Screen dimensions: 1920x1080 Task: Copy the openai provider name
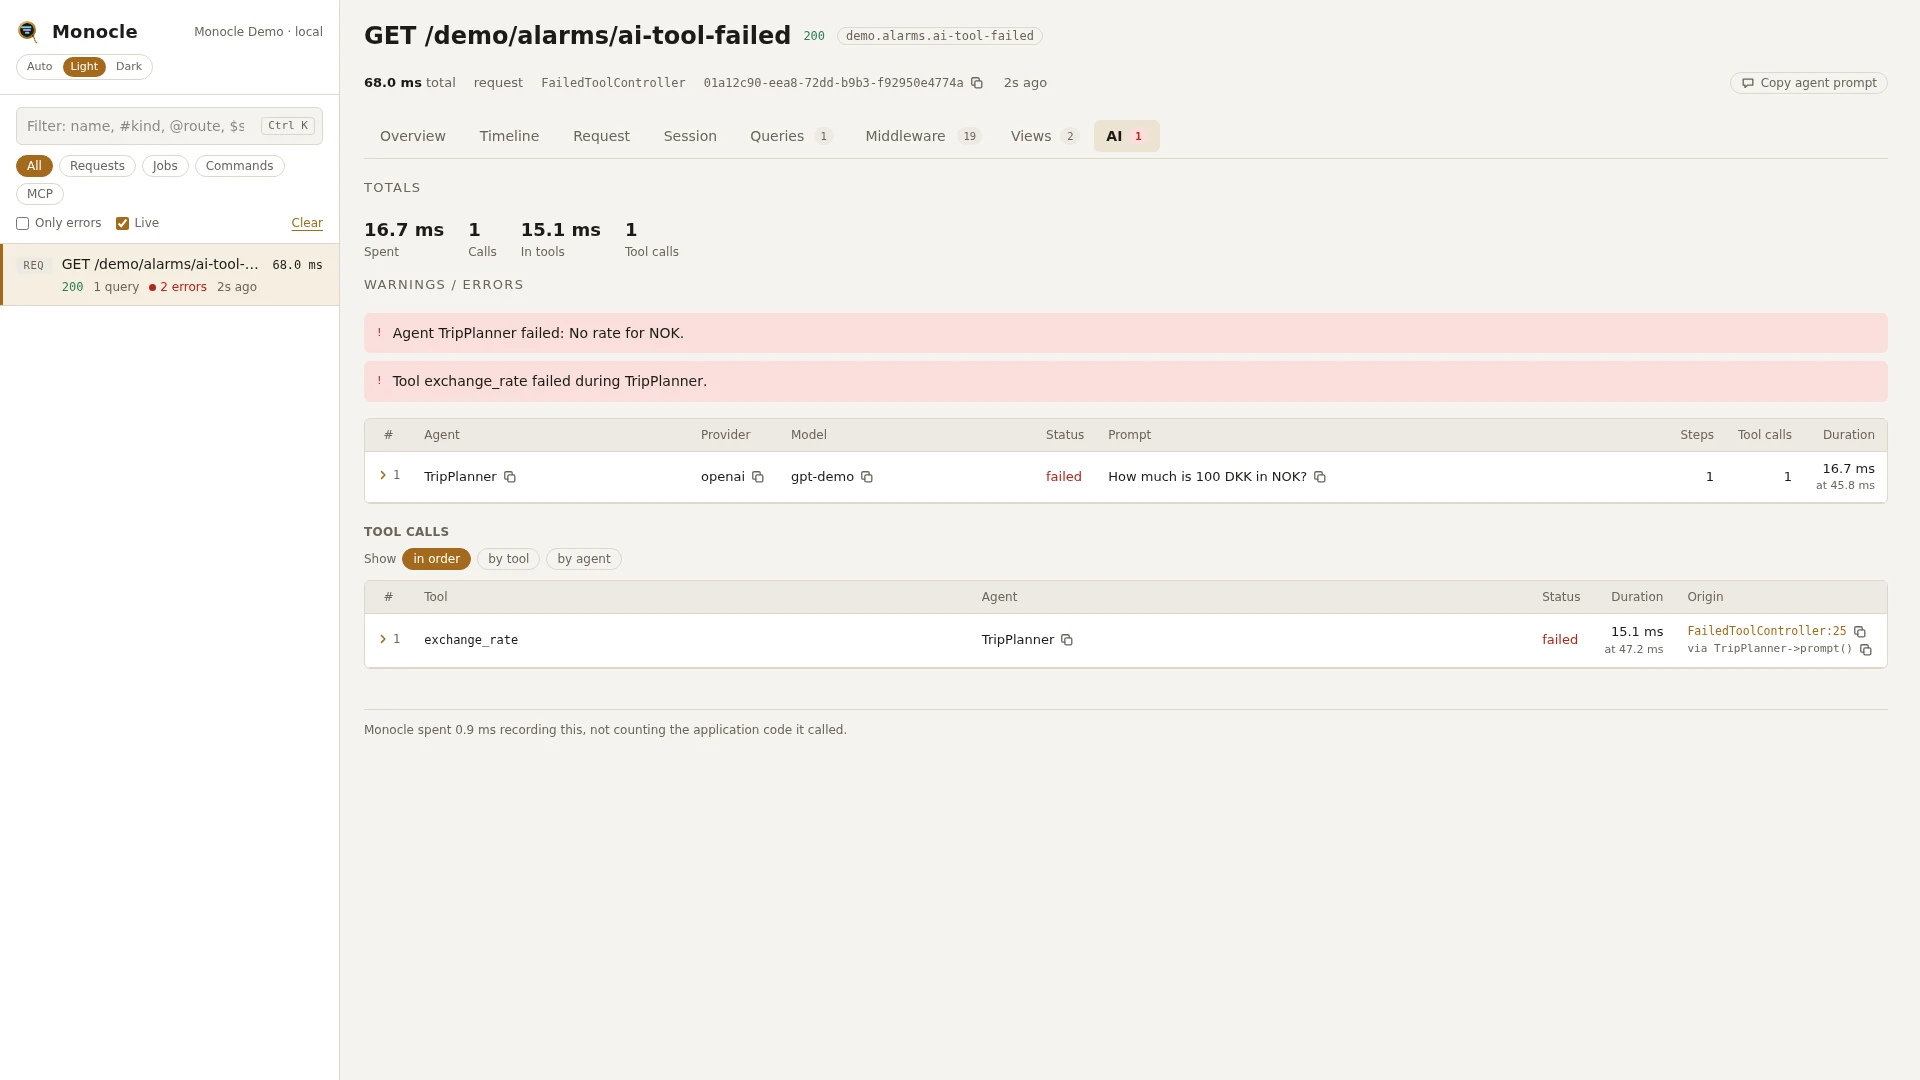point(758,477)
